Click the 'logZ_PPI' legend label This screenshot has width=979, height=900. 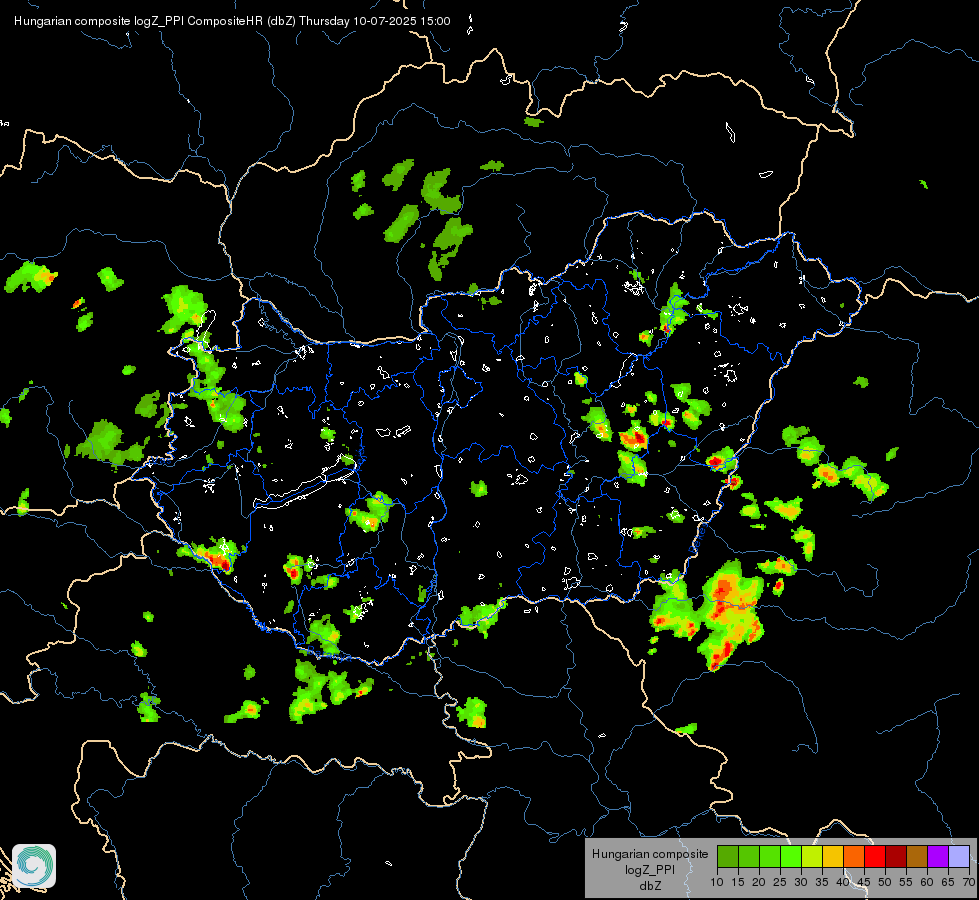click(x=650, y=870)
